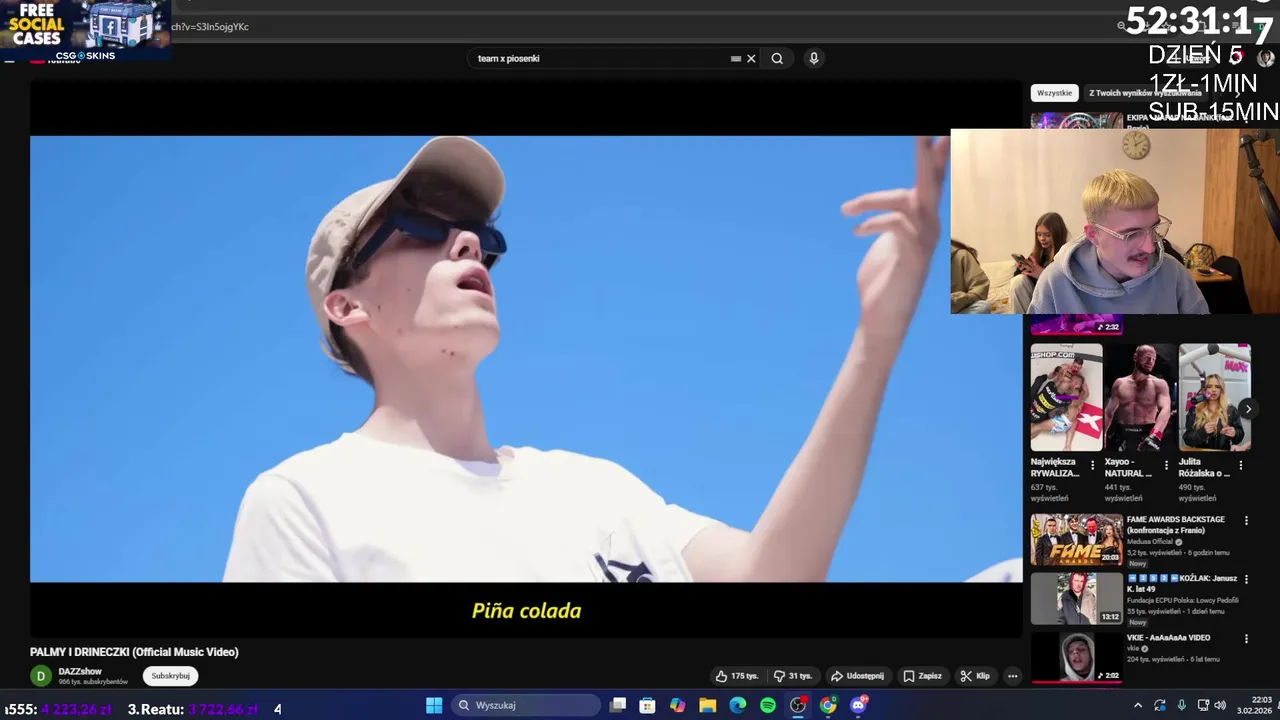This screenshot has height=720, width=1280.
Task: Open the 'Xayoo - NATURAL' short thumbnail
Action: click(x=1140, y=398)
